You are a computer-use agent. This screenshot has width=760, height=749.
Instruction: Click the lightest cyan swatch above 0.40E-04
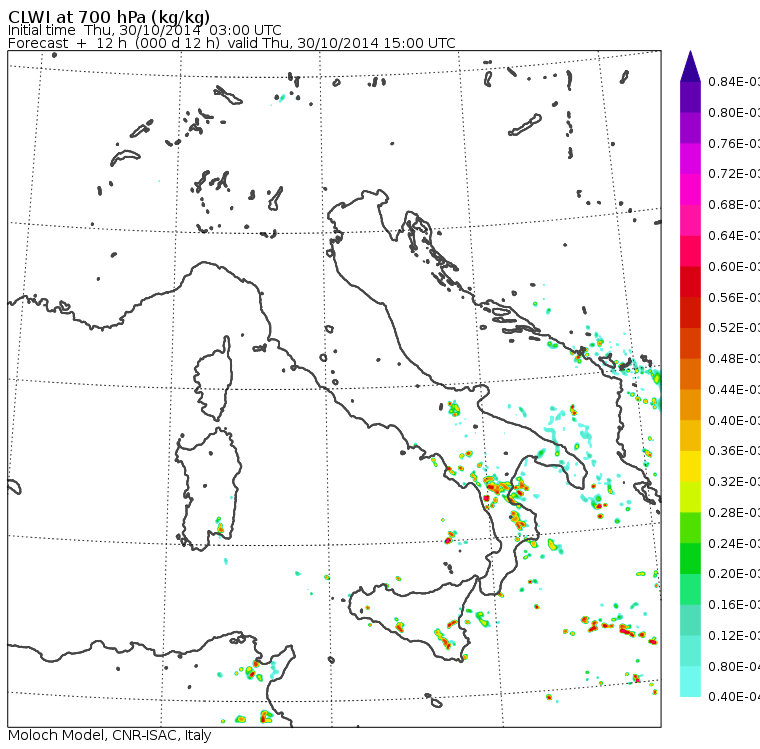[x=690, y=682]
